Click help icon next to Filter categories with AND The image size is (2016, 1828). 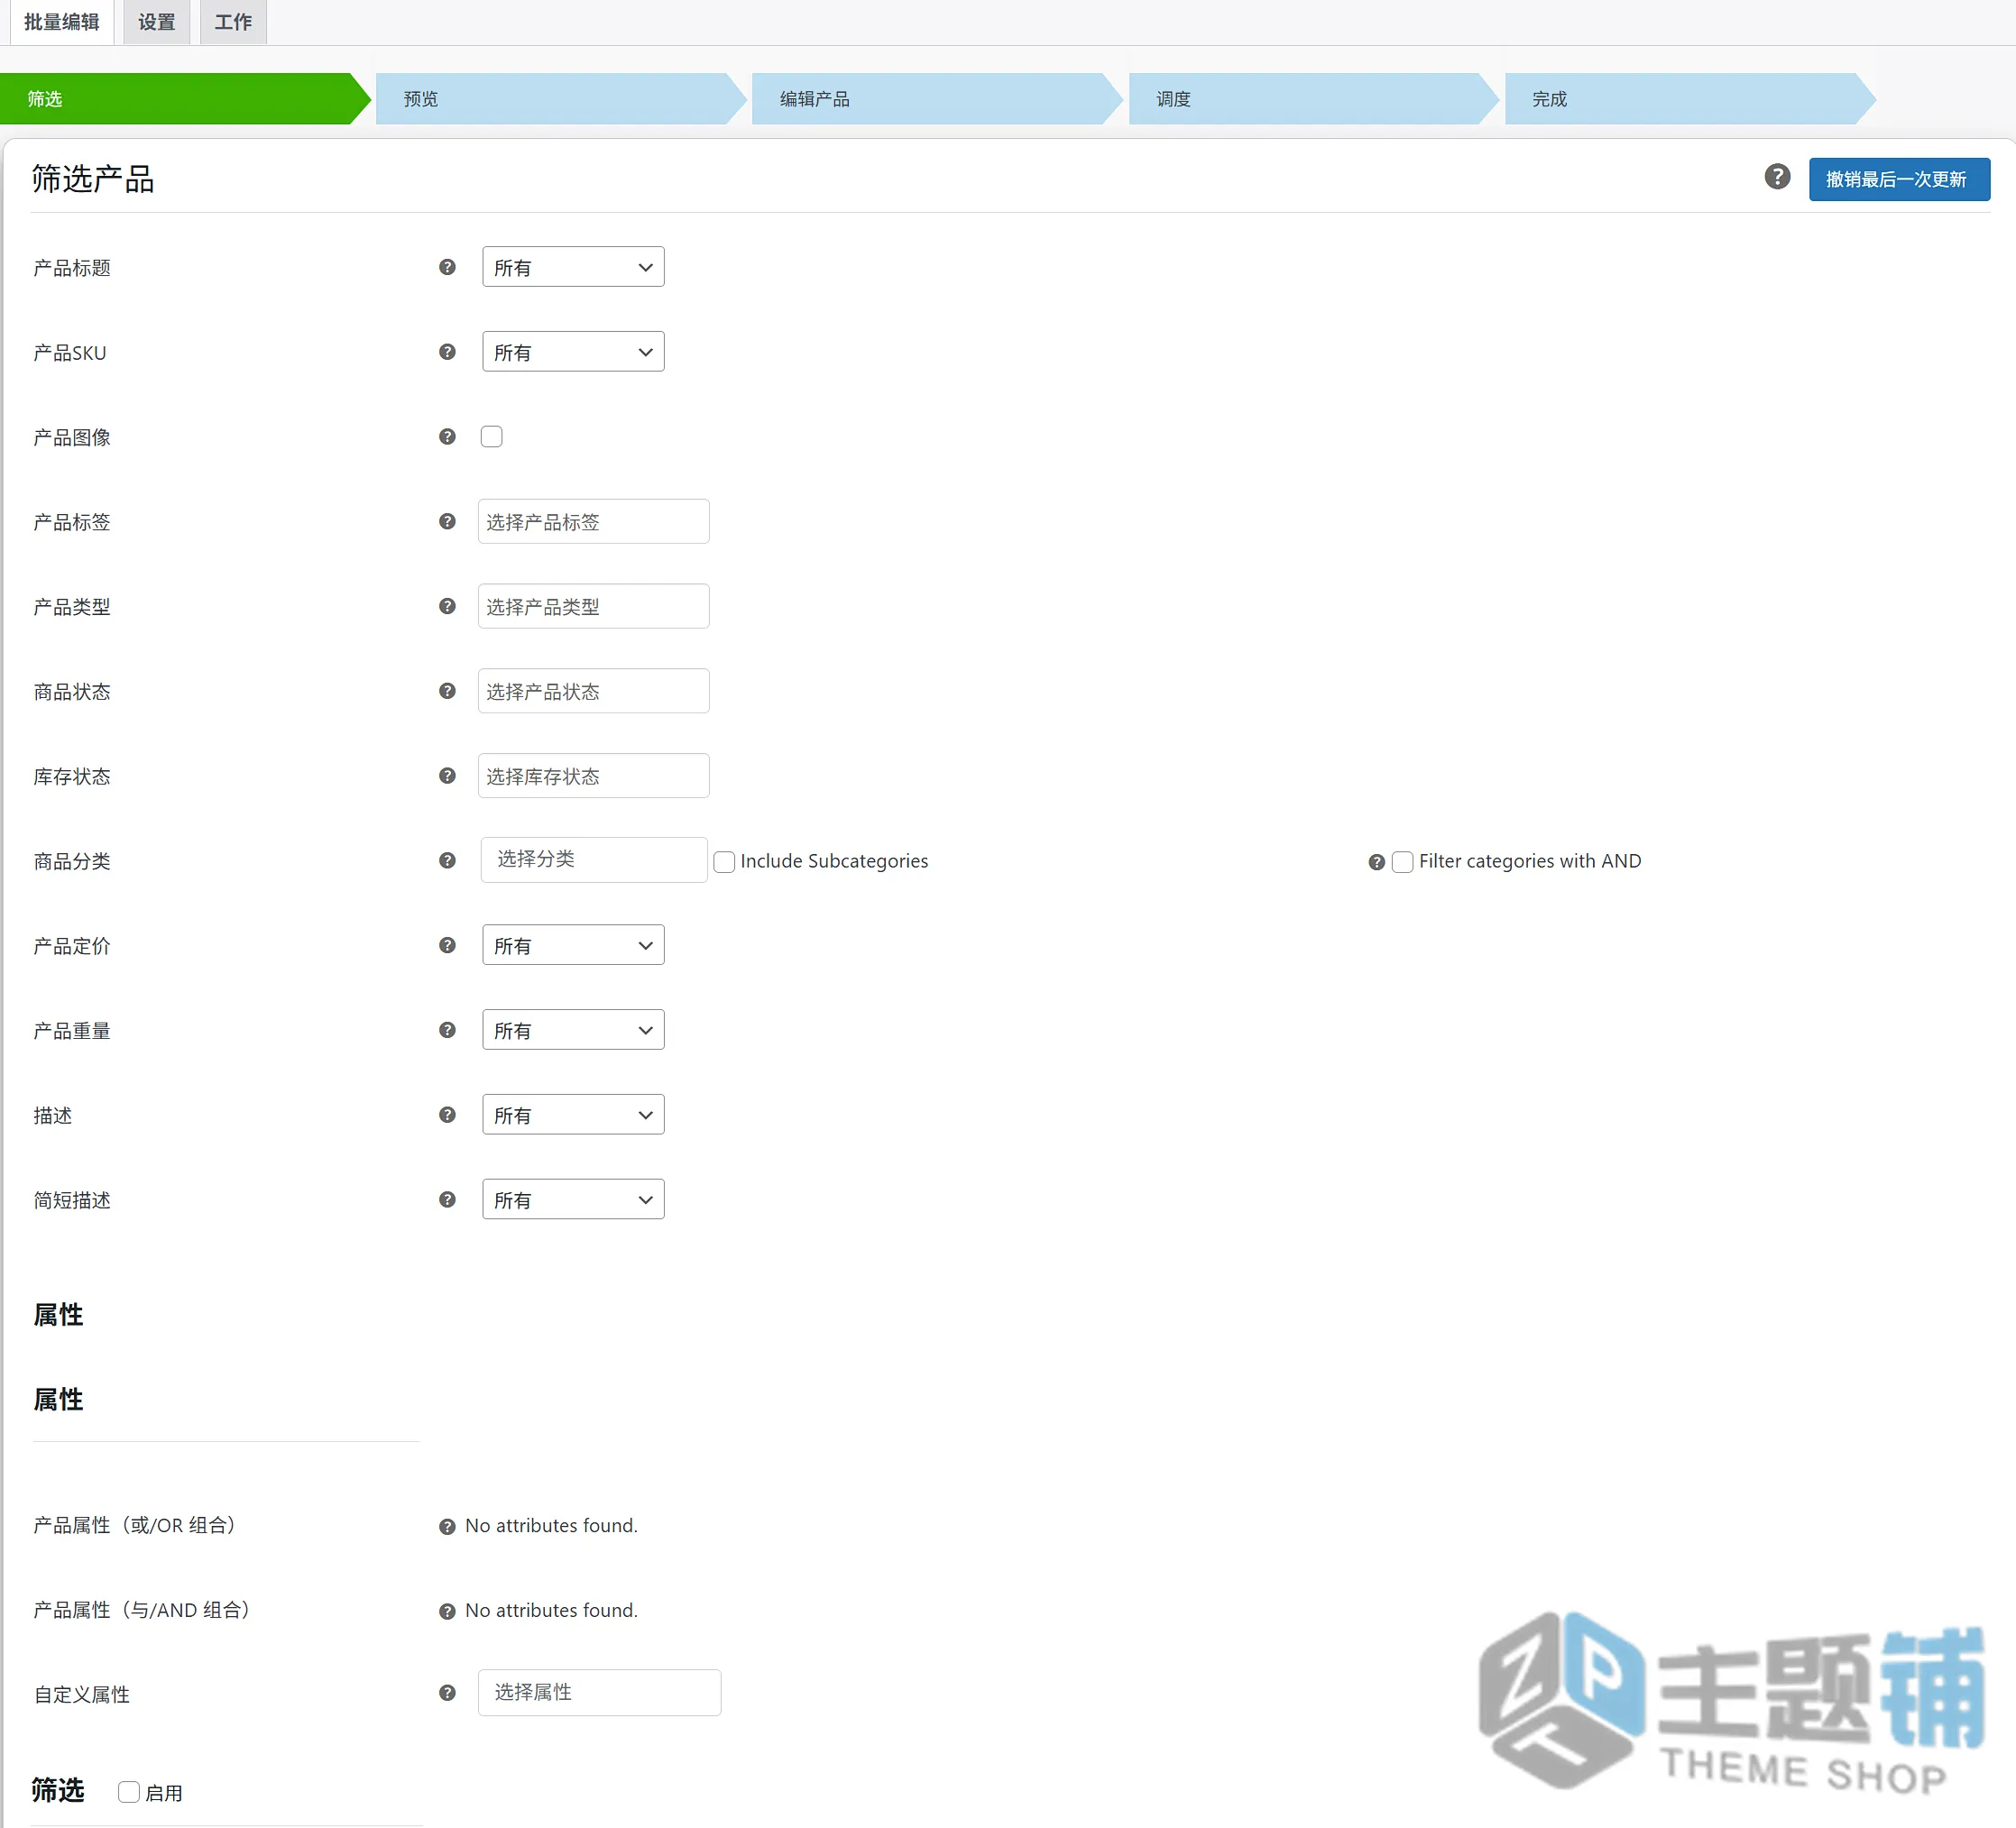tap(1377, 862)
